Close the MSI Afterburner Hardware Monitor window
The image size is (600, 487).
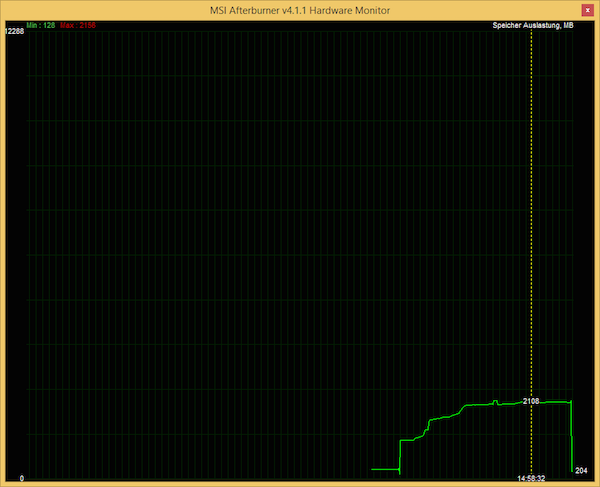pos(587,10)
